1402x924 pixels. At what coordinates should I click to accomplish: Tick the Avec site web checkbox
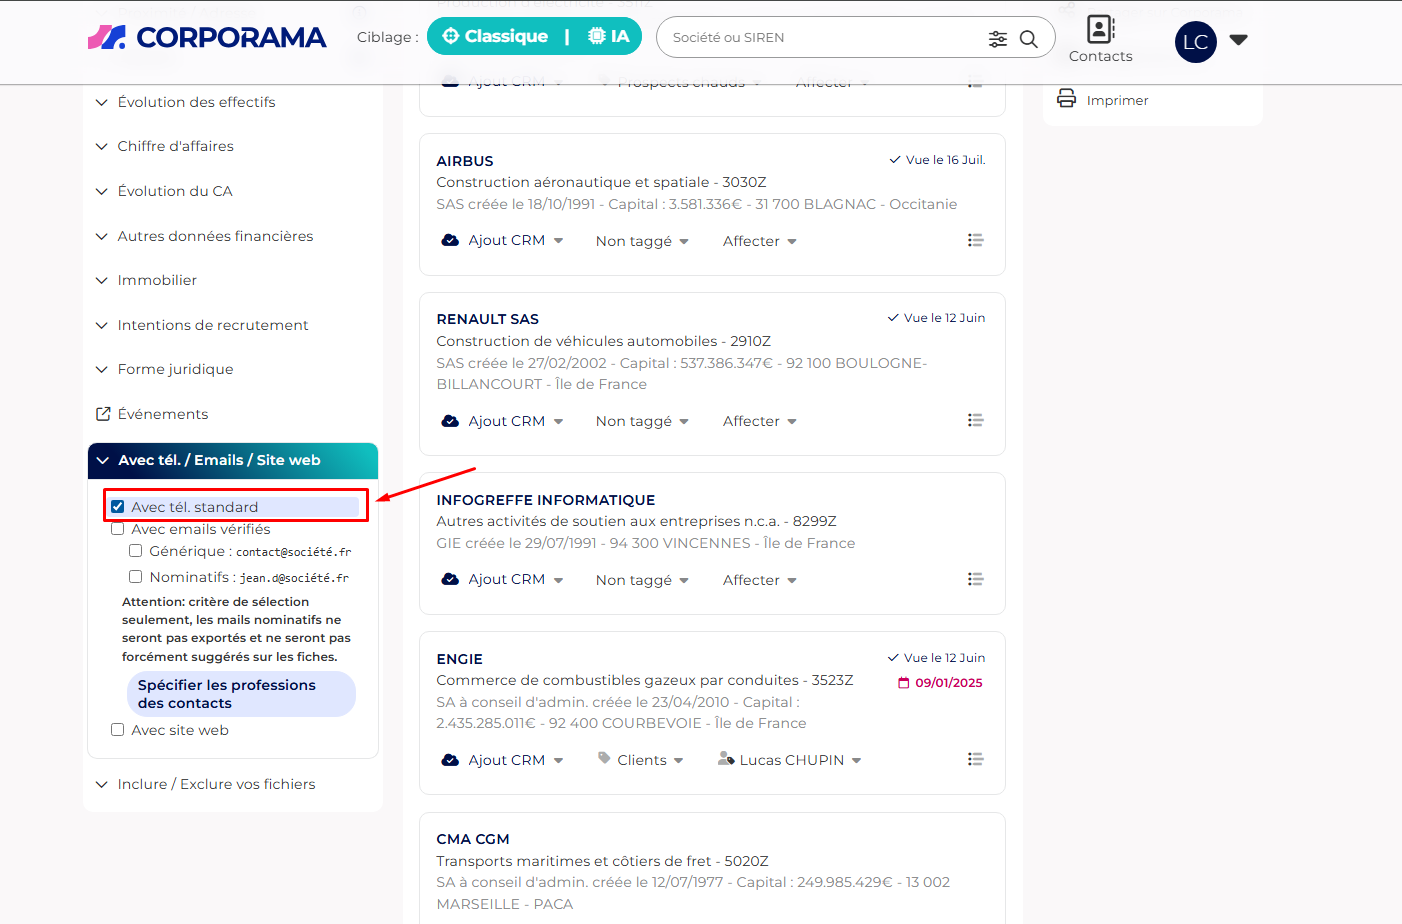pos(118,730)
